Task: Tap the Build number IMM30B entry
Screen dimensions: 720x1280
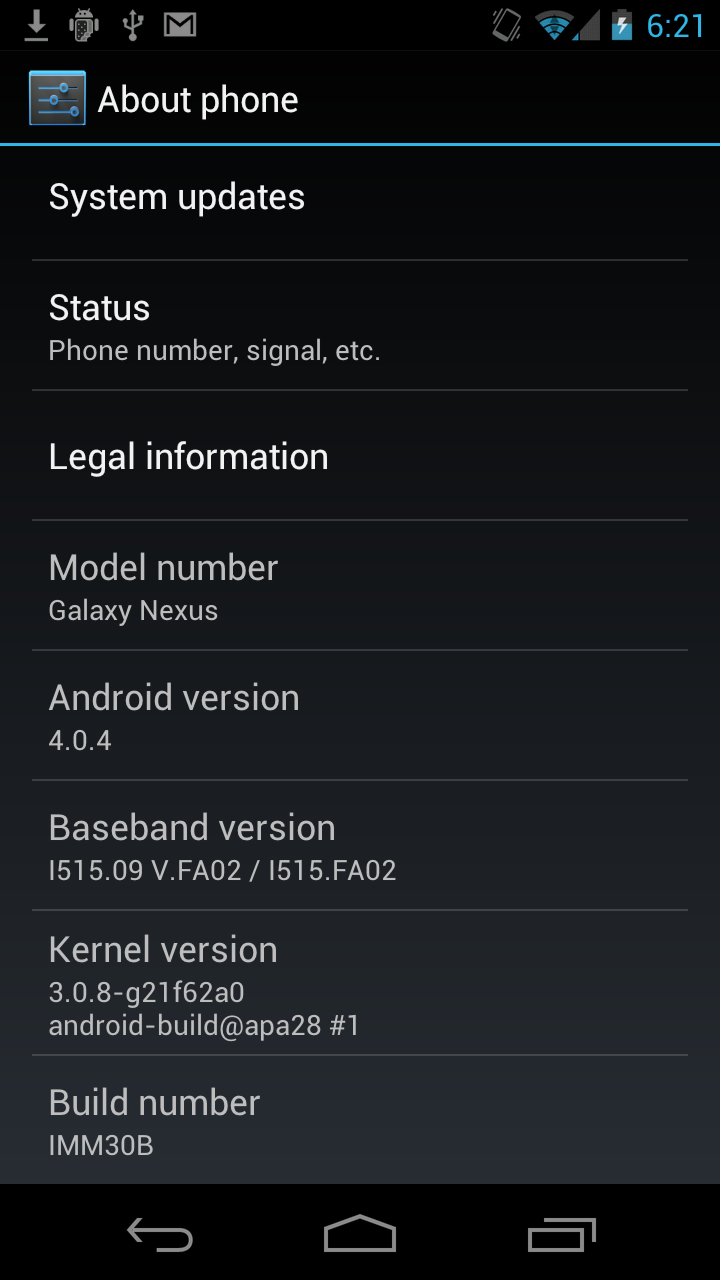Action: point(360,1120)
